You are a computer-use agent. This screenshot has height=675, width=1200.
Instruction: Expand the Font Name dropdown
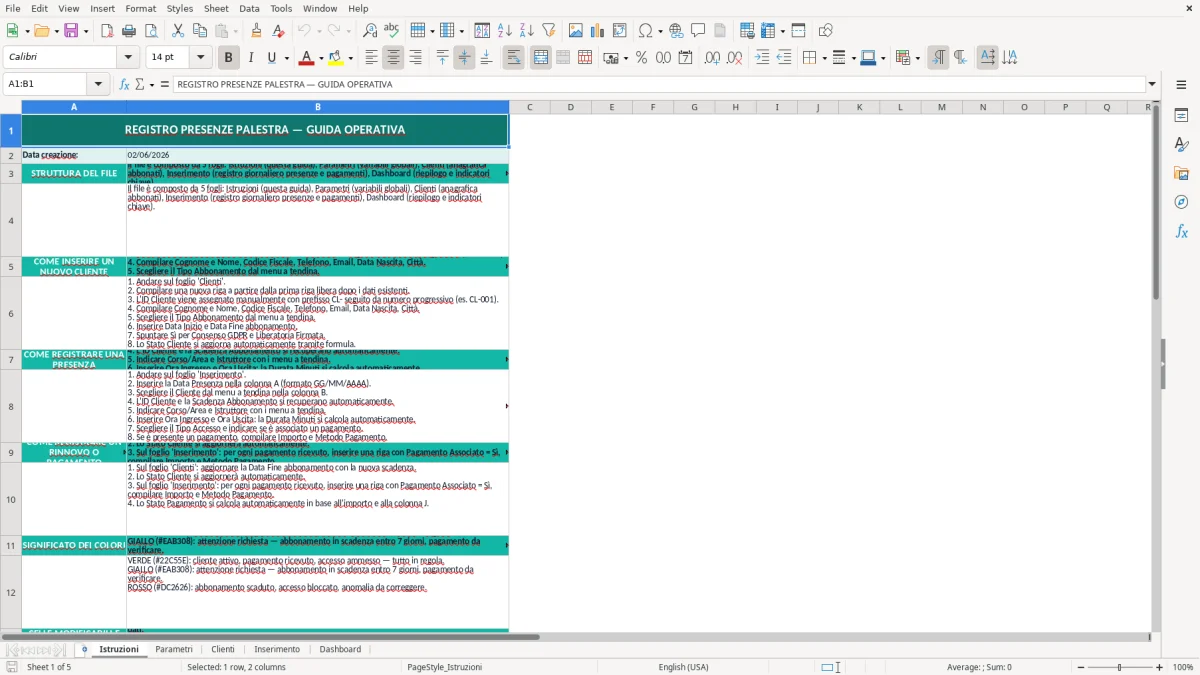[130, 58]
